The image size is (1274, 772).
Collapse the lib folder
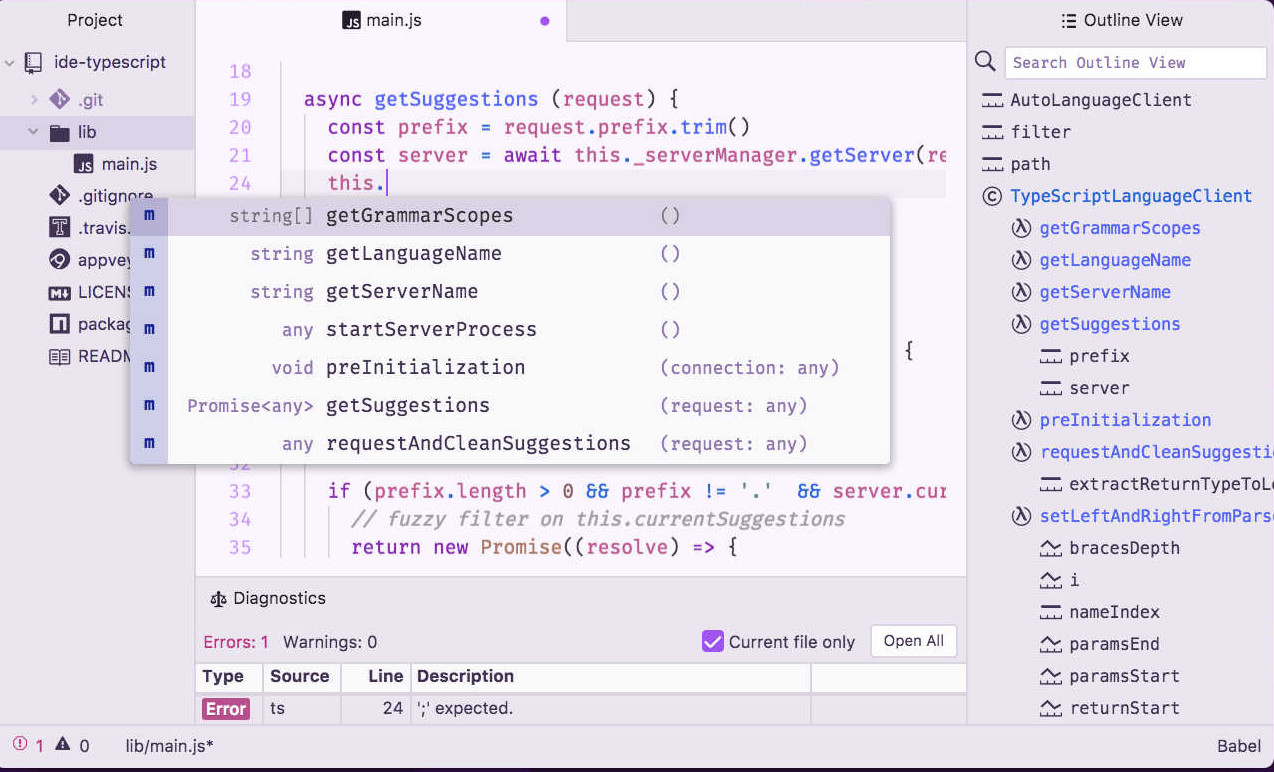(34, 132)
